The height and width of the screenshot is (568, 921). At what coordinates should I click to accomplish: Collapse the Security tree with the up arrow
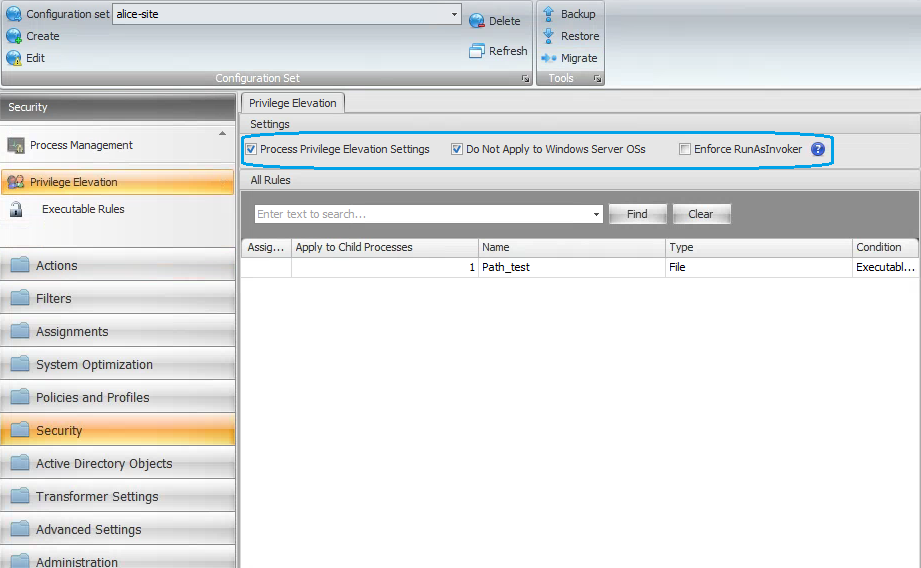tap(223, 133)
